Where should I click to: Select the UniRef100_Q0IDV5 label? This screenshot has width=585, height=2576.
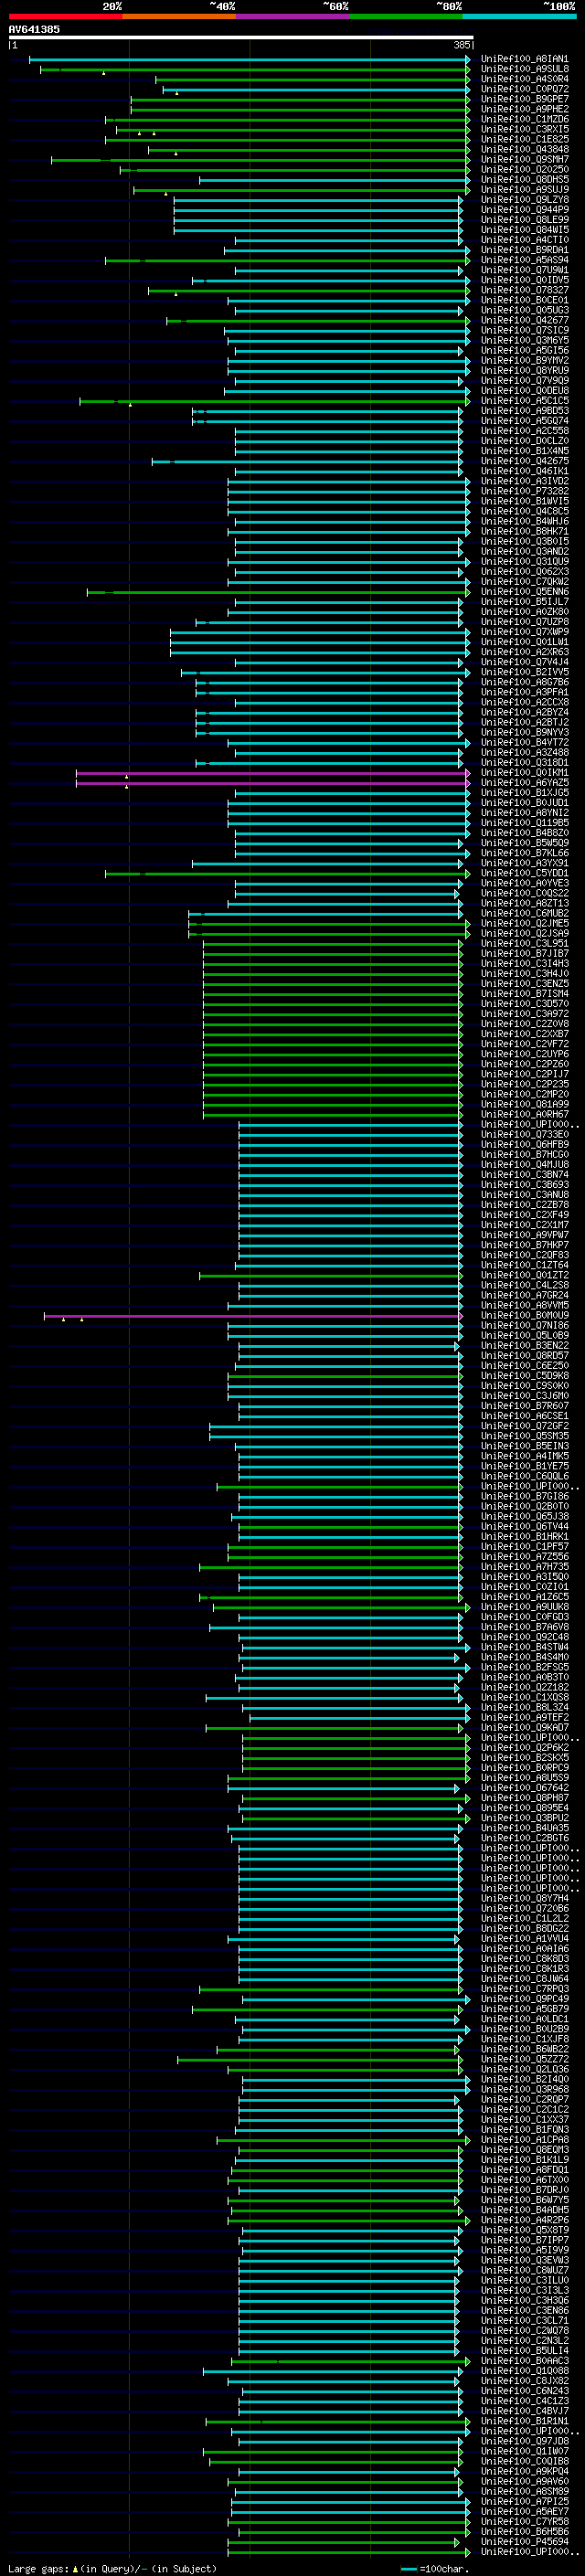524,280
